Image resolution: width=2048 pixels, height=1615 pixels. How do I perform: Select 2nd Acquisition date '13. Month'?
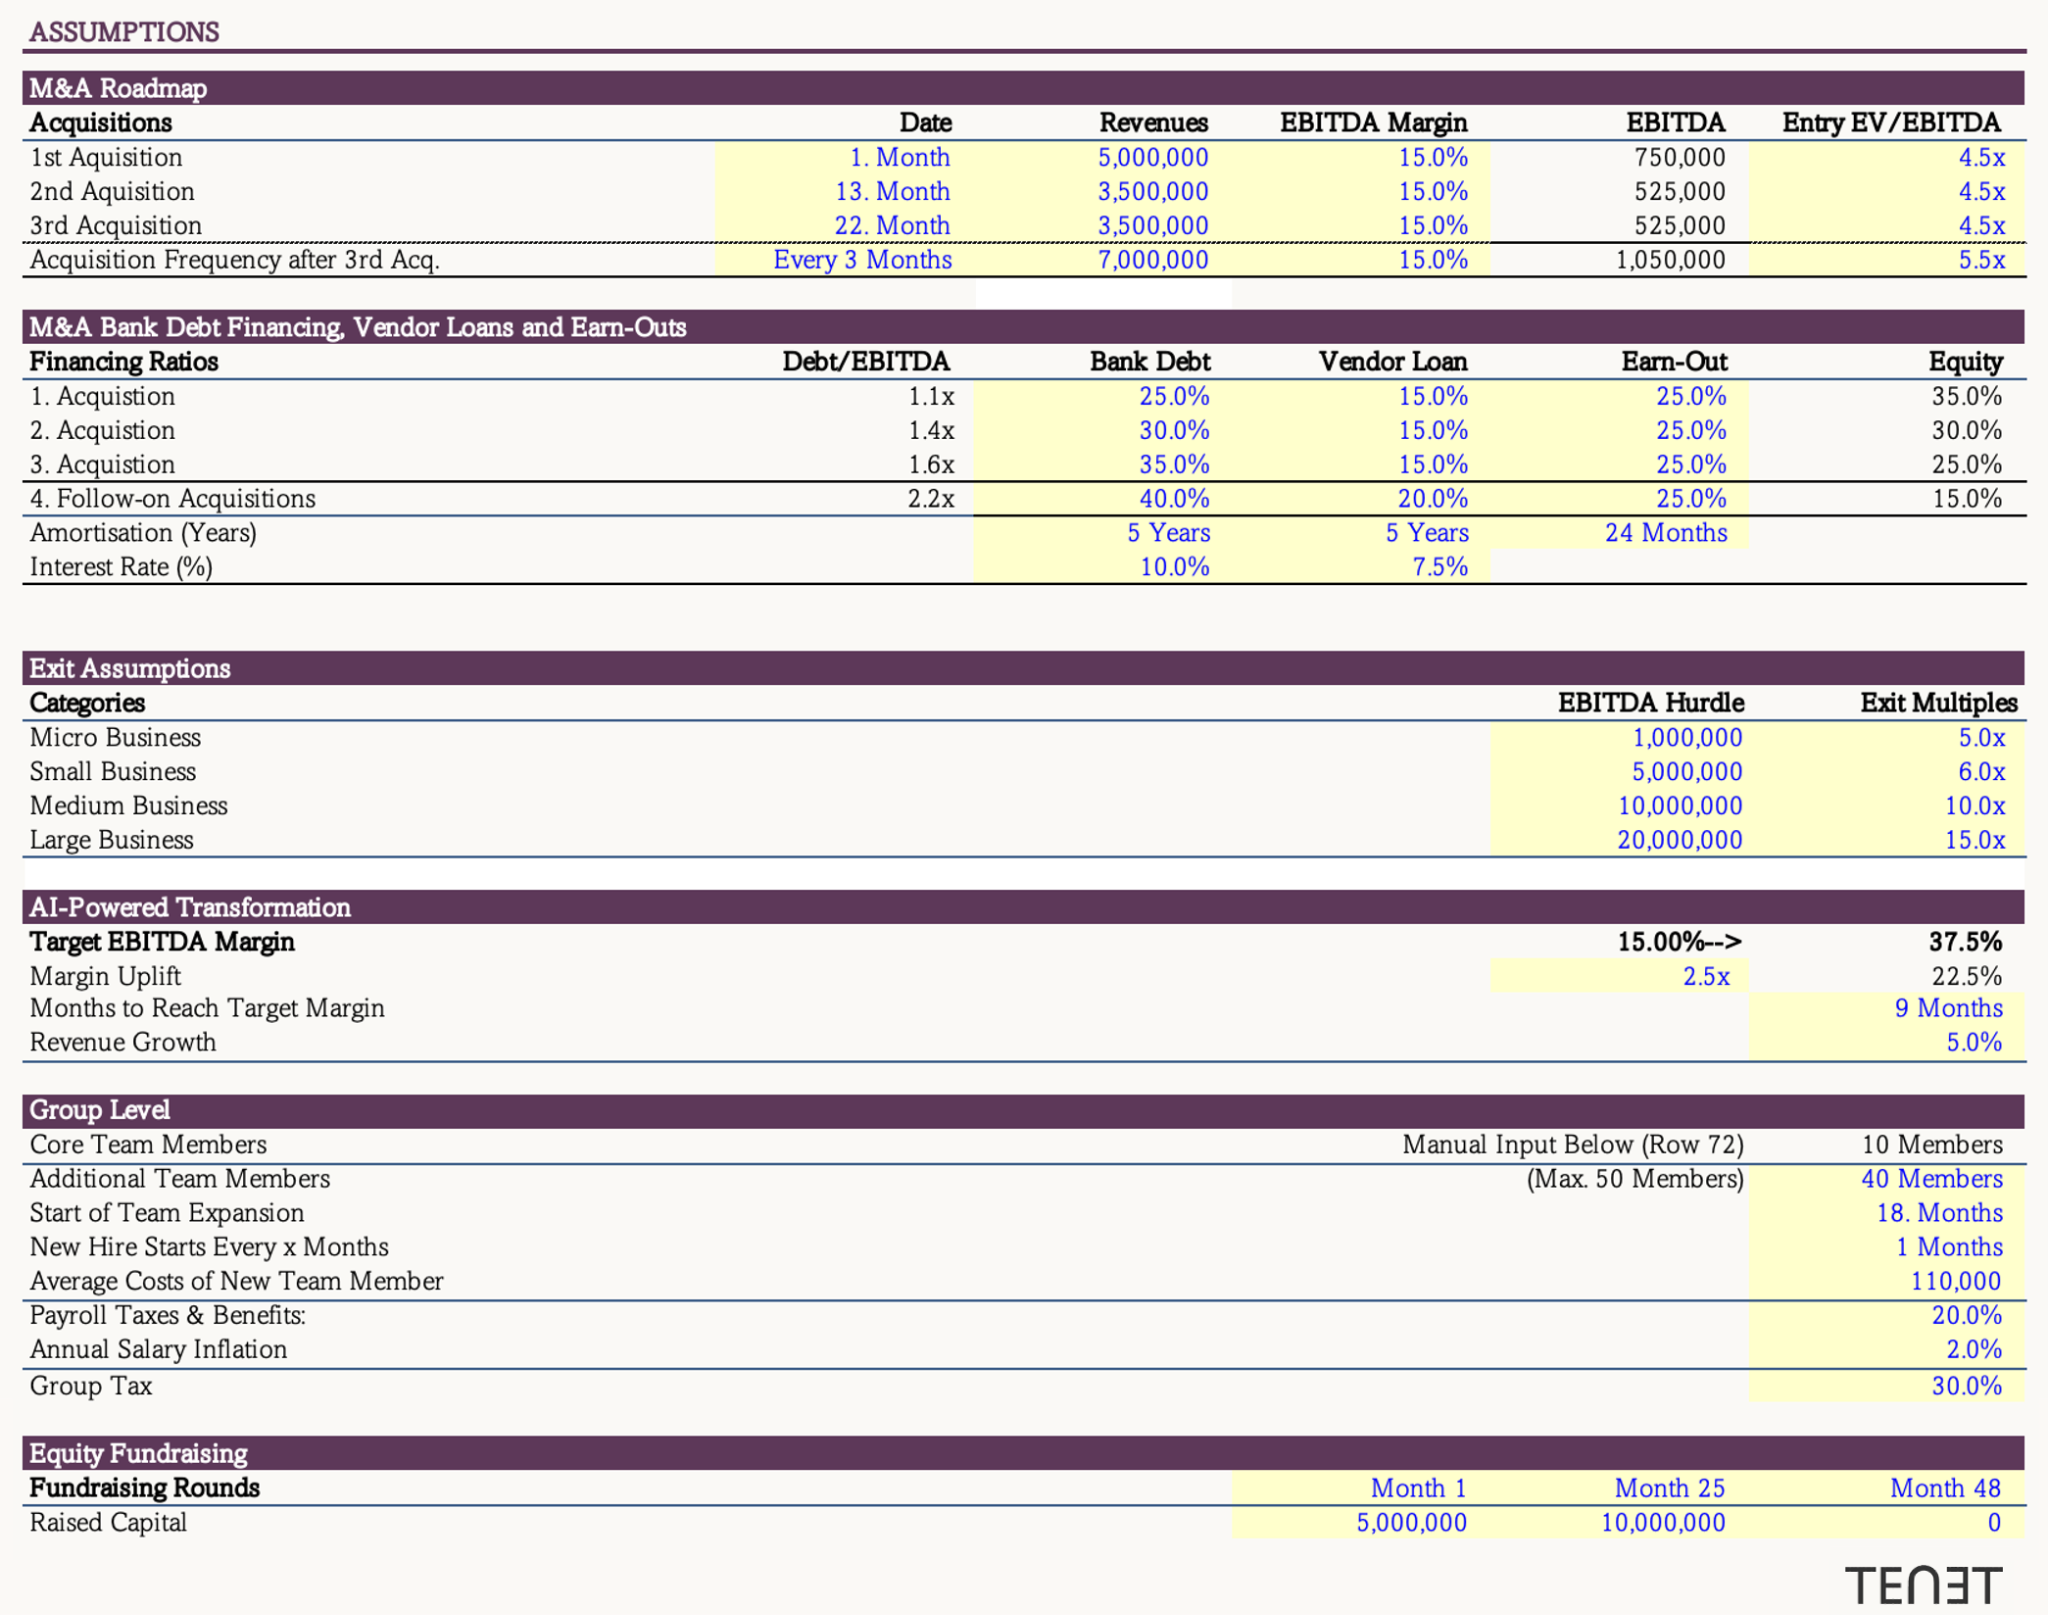[x=845, y=191]
